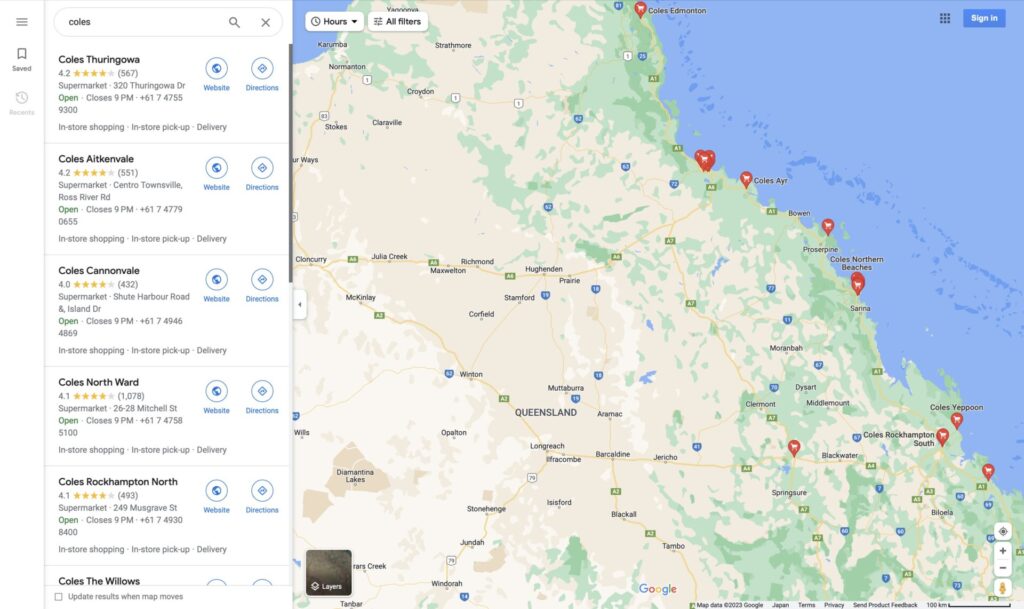Zoom out on the map

click(x=1002, y=568)
